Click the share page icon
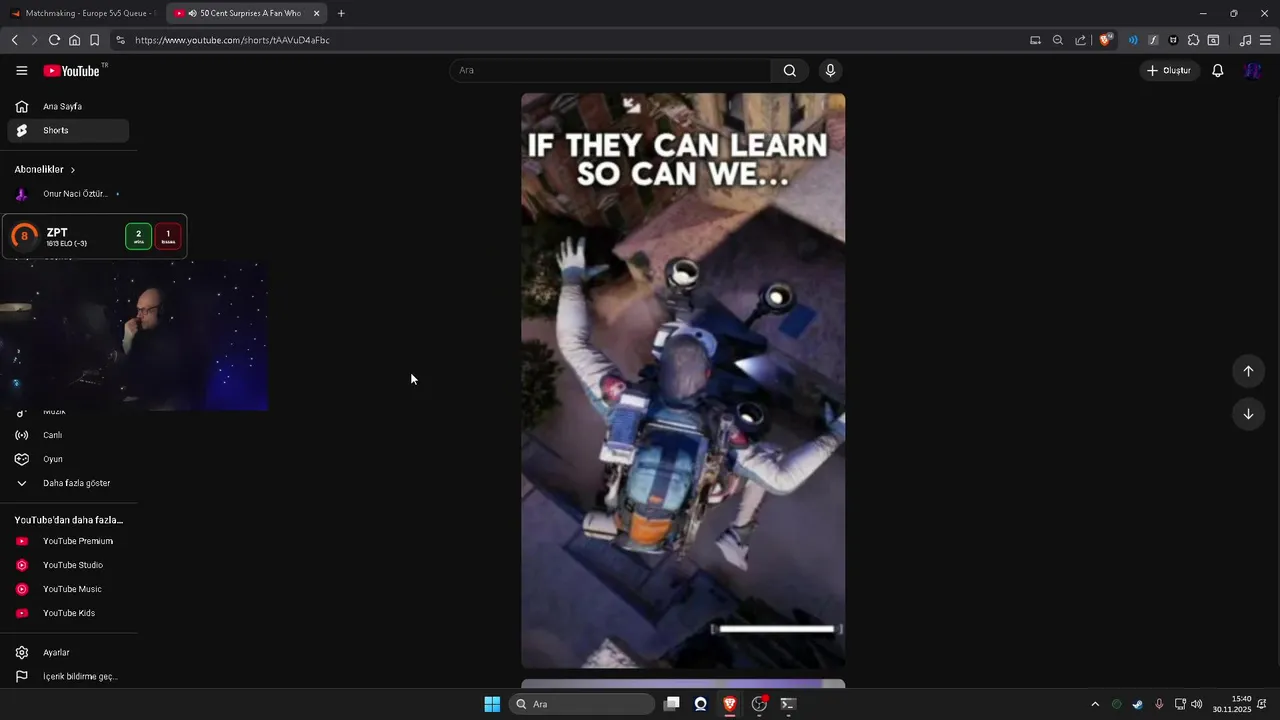 [1080, 40]
